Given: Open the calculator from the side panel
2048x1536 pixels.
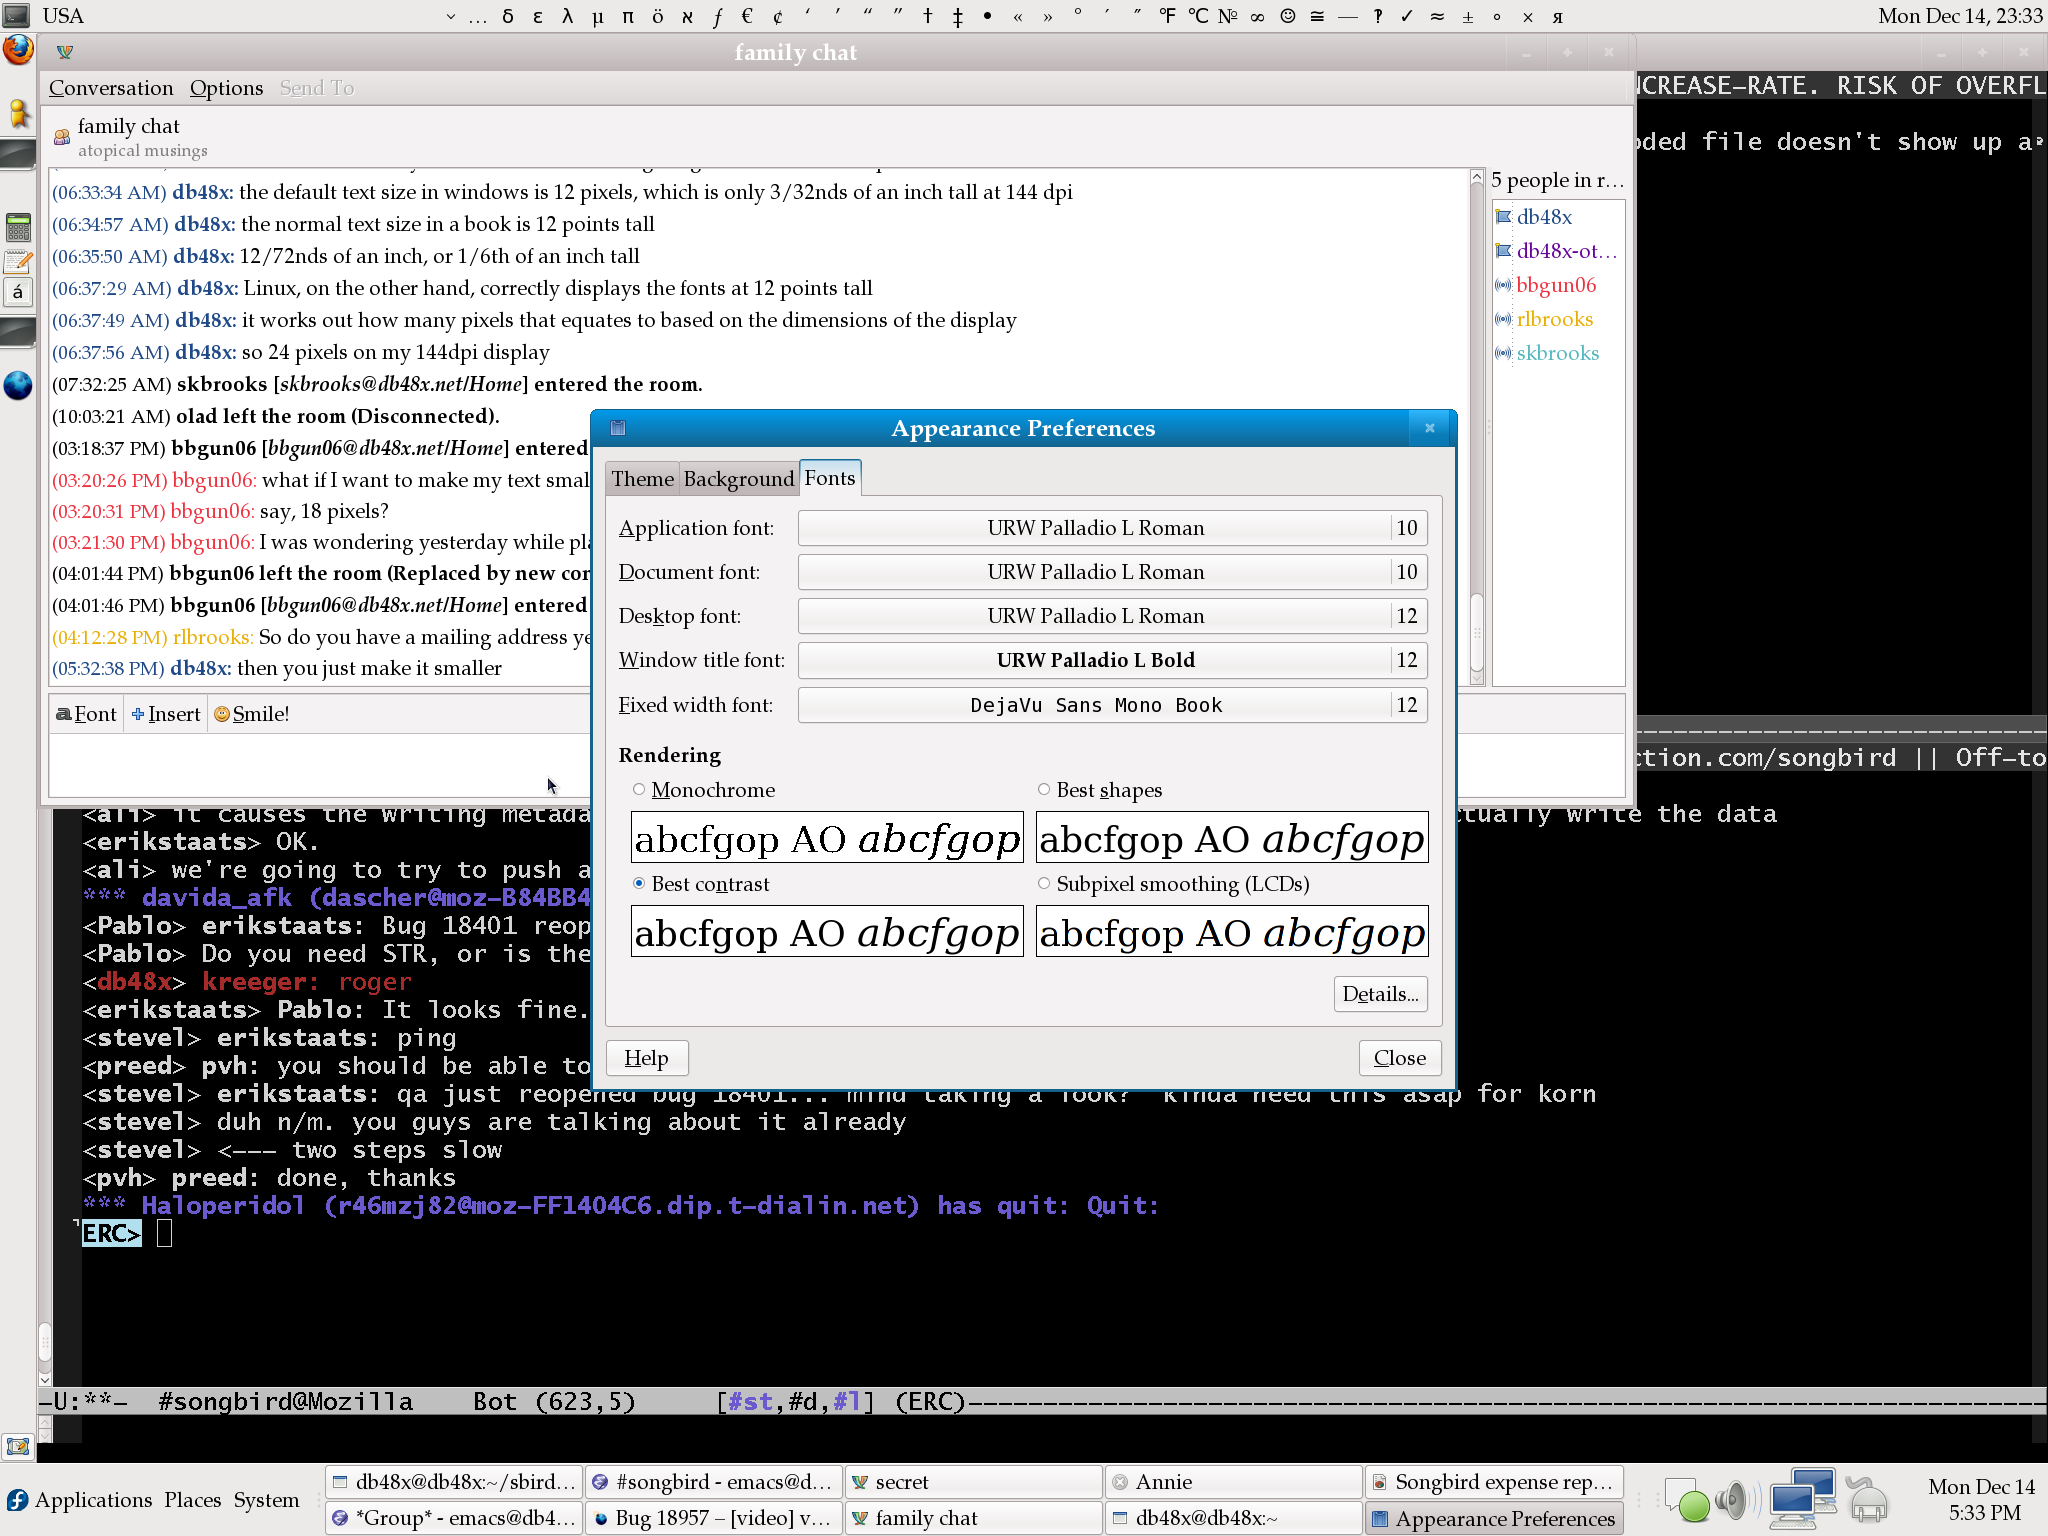Looking at the screenshot, I should tap(18, 227).
